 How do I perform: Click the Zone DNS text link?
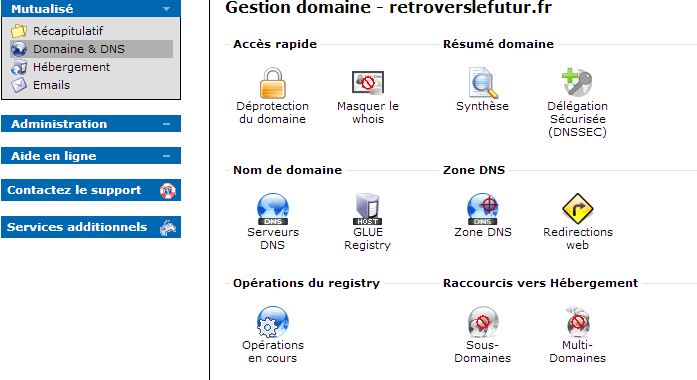click(483, 232)
